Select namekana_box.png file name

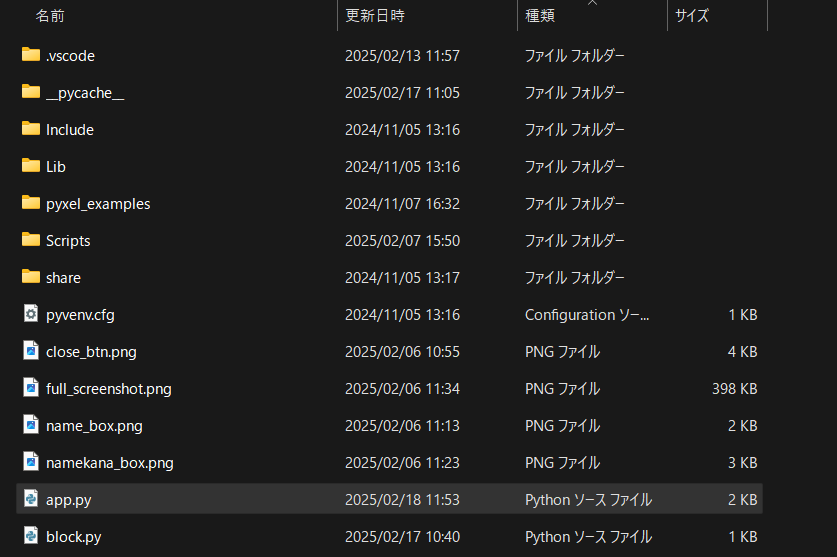110,463
